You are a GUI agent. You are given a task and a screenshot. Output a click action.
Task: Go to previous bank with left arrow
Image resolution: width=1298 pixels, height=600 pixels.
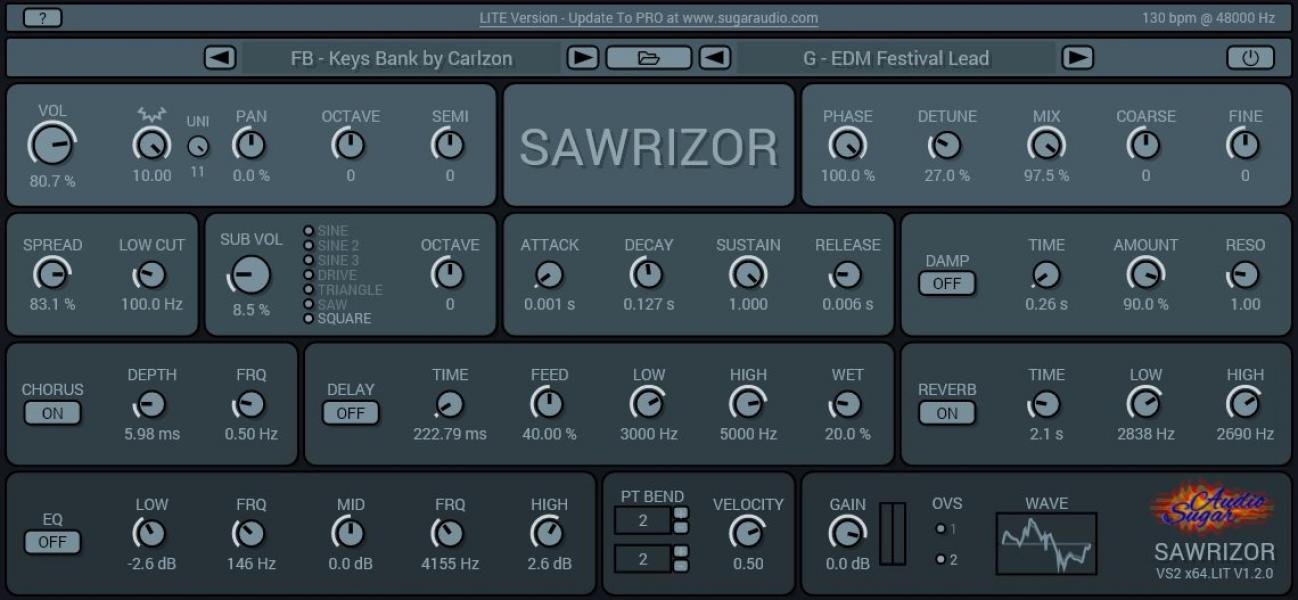tap(220, 58)
